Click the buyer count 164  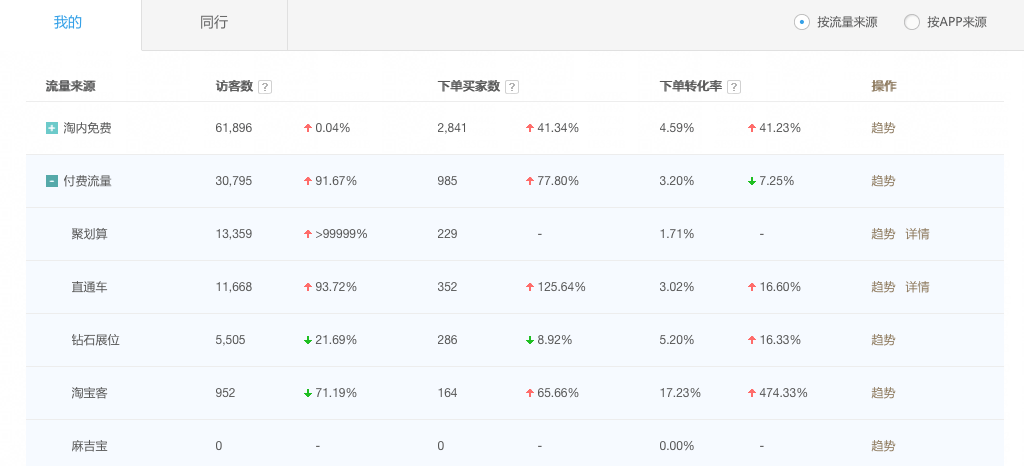[447, 394]
